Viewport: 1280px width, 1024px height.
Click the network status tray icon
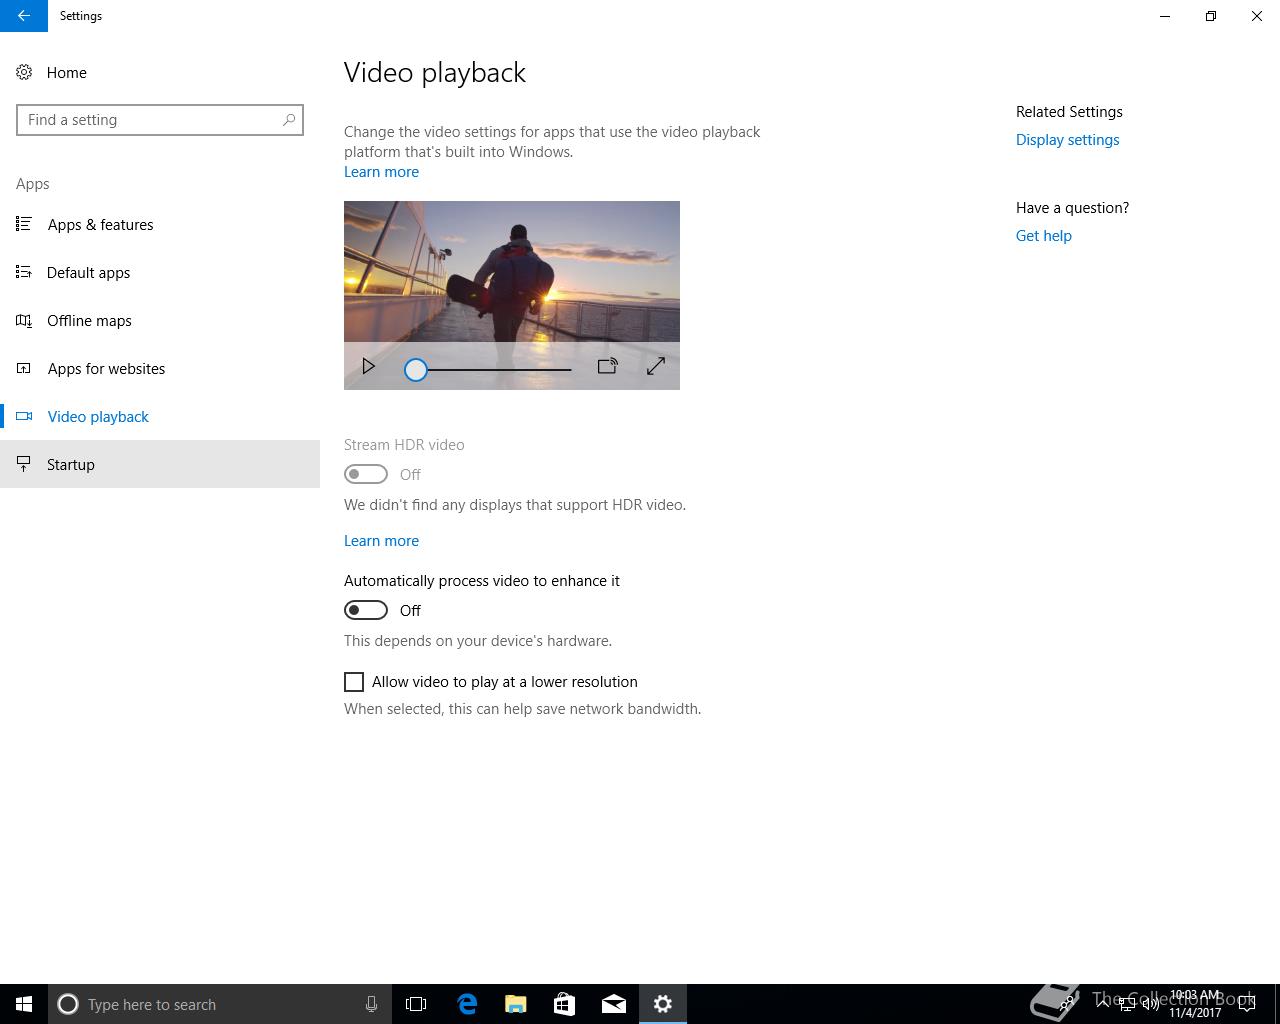click(x=1127, y=1004)
